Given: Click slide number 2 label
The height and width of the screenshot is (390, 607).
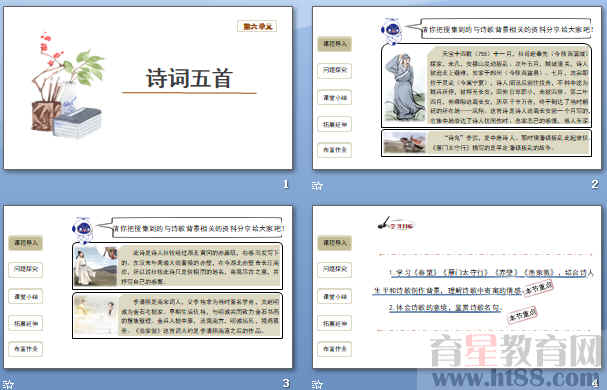Looking at the screenshot, I should (x=595, y=184).
